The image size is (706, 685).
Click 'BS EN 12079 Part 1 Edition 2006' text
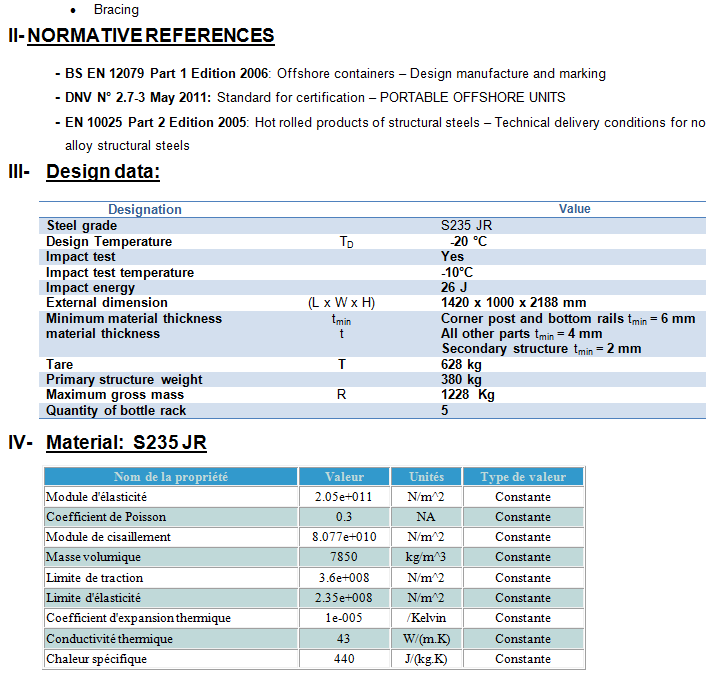click(167, 73)
